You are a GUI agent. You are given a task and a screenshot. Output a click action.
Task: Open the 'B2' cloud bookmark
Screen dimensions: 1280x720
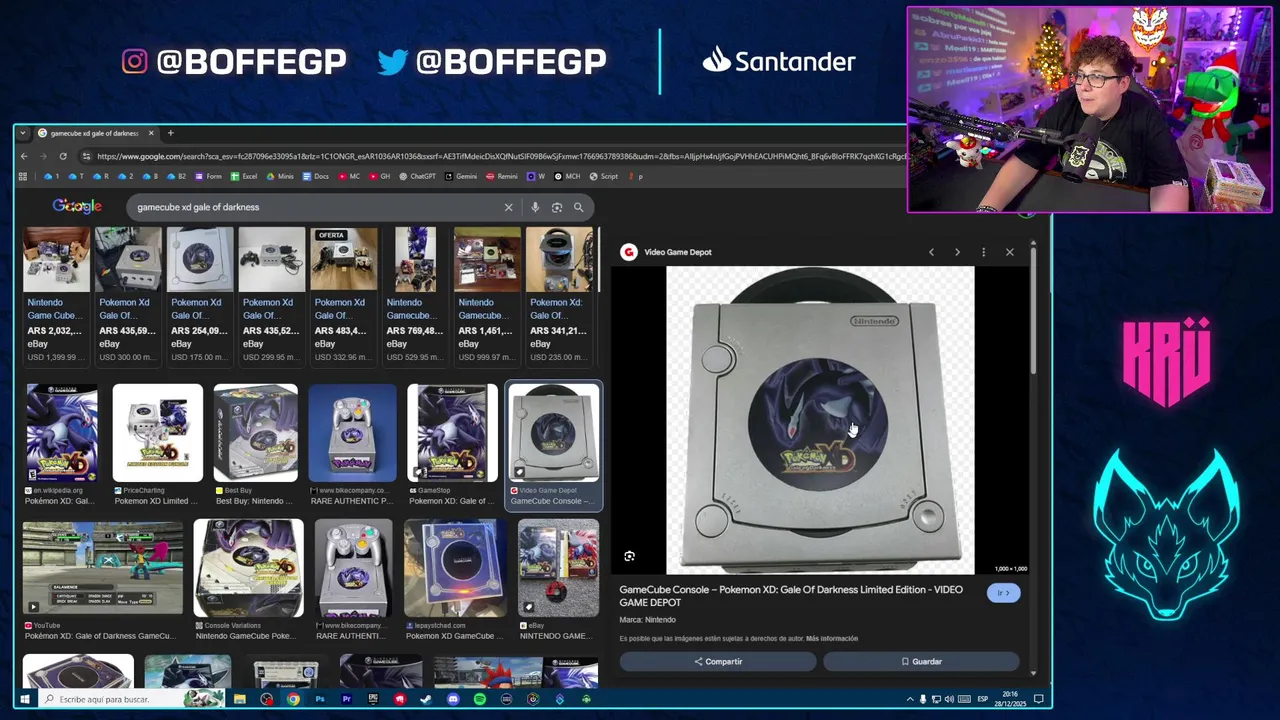[x=176, y=176]
